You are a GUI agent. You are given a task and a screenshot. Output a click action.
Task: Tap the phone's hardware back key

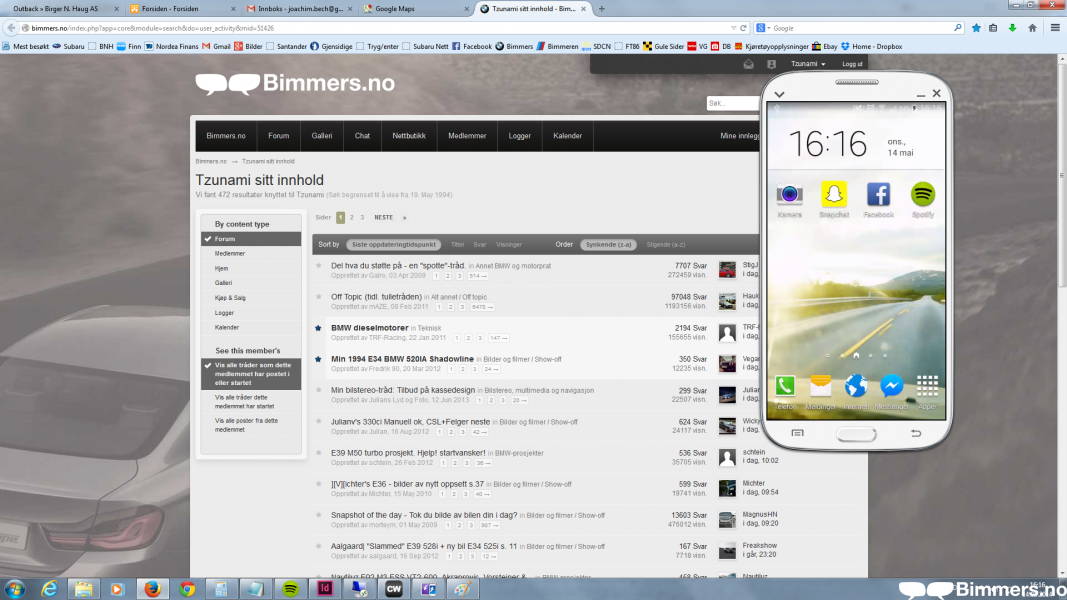tap(916, 433)
